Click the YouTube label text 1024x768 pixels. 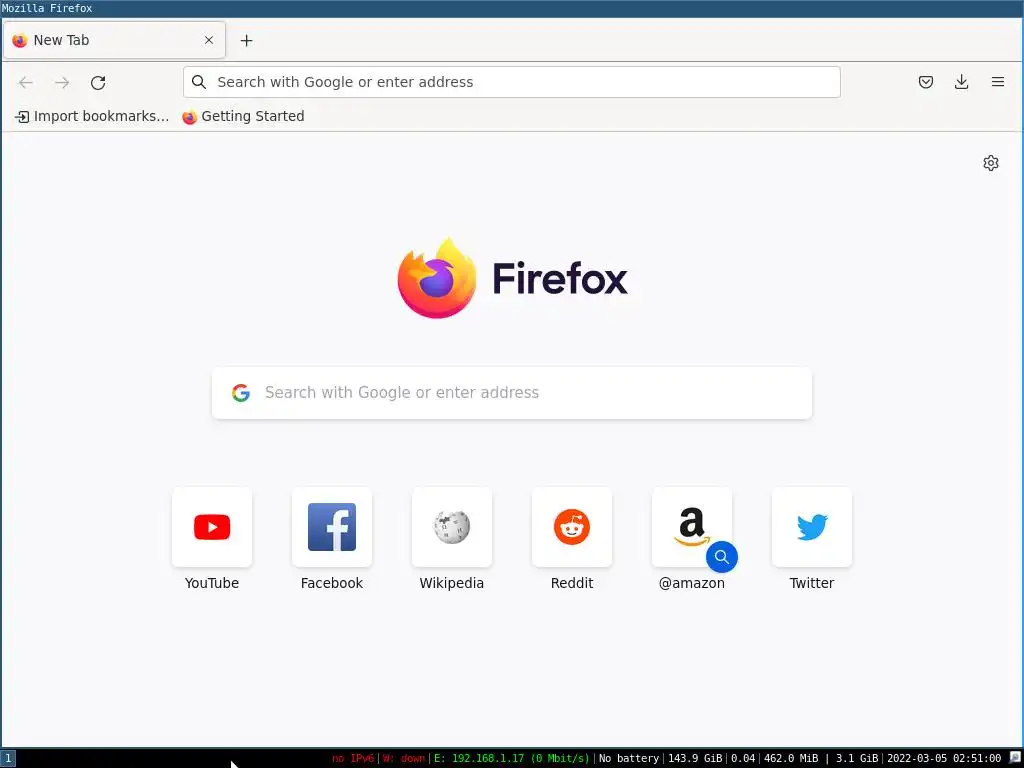(x=212, y=583)
